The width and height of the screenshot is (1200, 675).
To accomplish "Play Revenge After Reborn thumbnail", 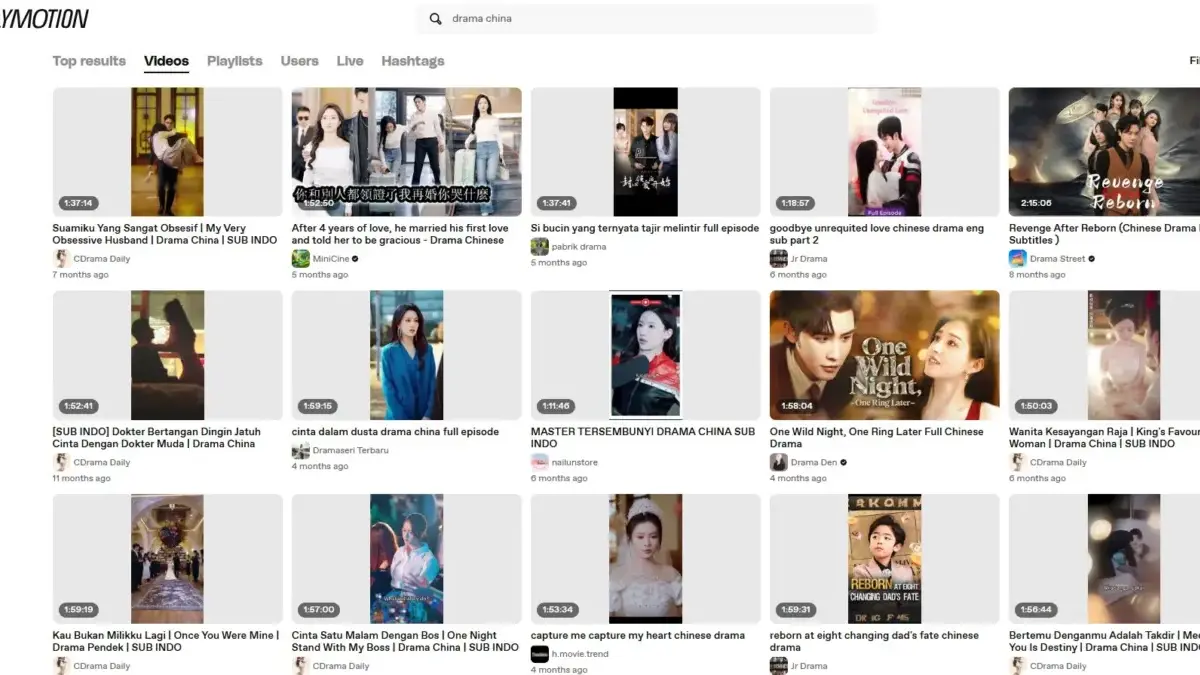I will tap(1104, 152).
